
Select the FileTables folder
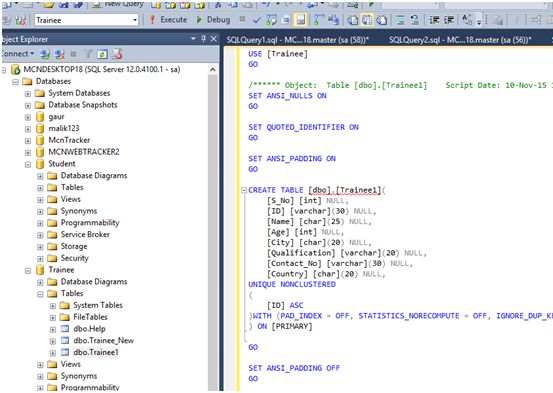[90, 317]
